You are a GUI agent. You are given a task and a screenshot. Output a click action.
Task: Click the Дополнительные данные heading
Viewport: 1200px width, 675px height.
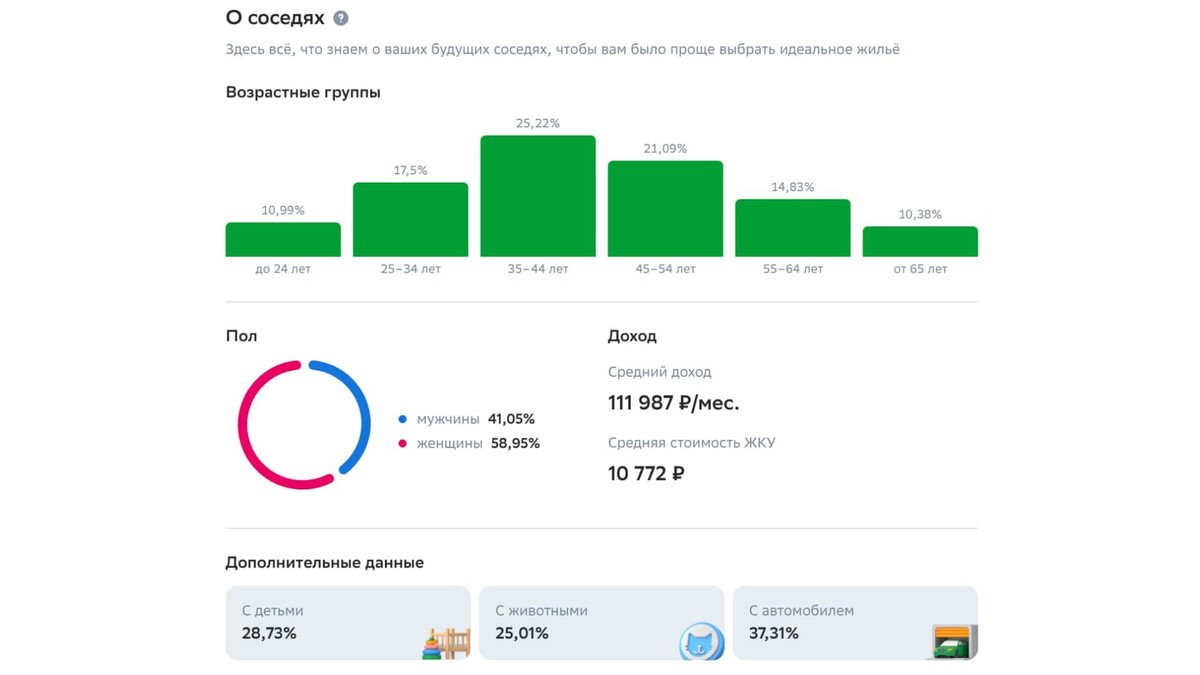pyautogui.click(x=325, y=563)
